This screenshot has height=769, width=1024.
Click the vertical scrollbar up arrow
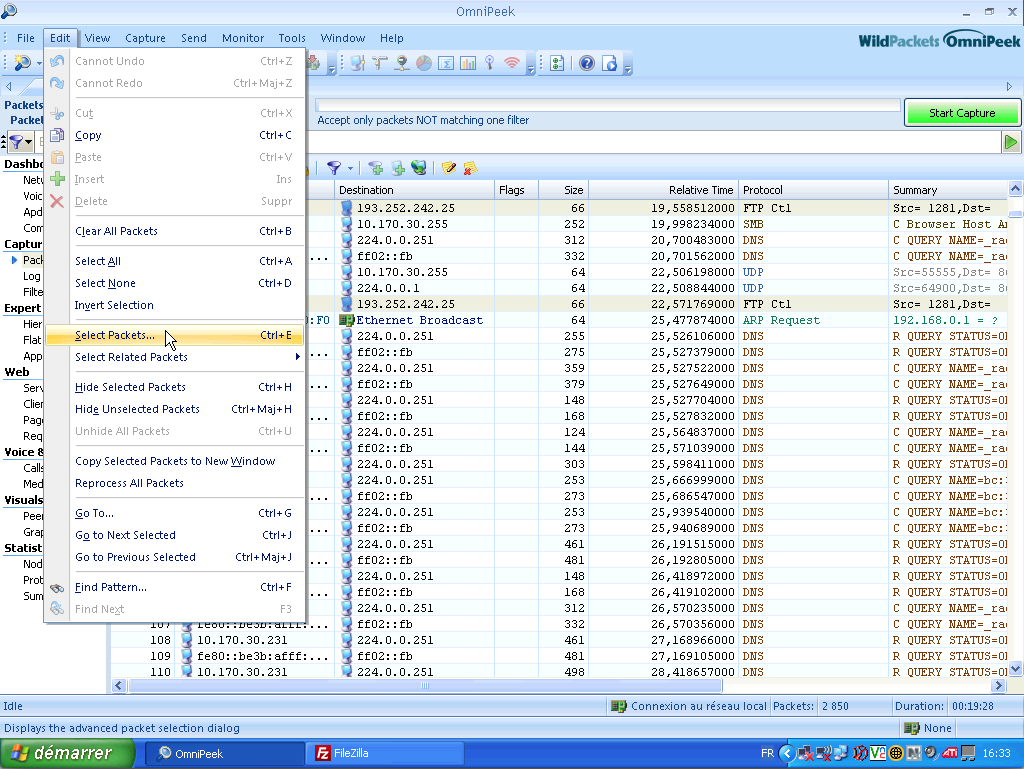tap(1016, 189)
